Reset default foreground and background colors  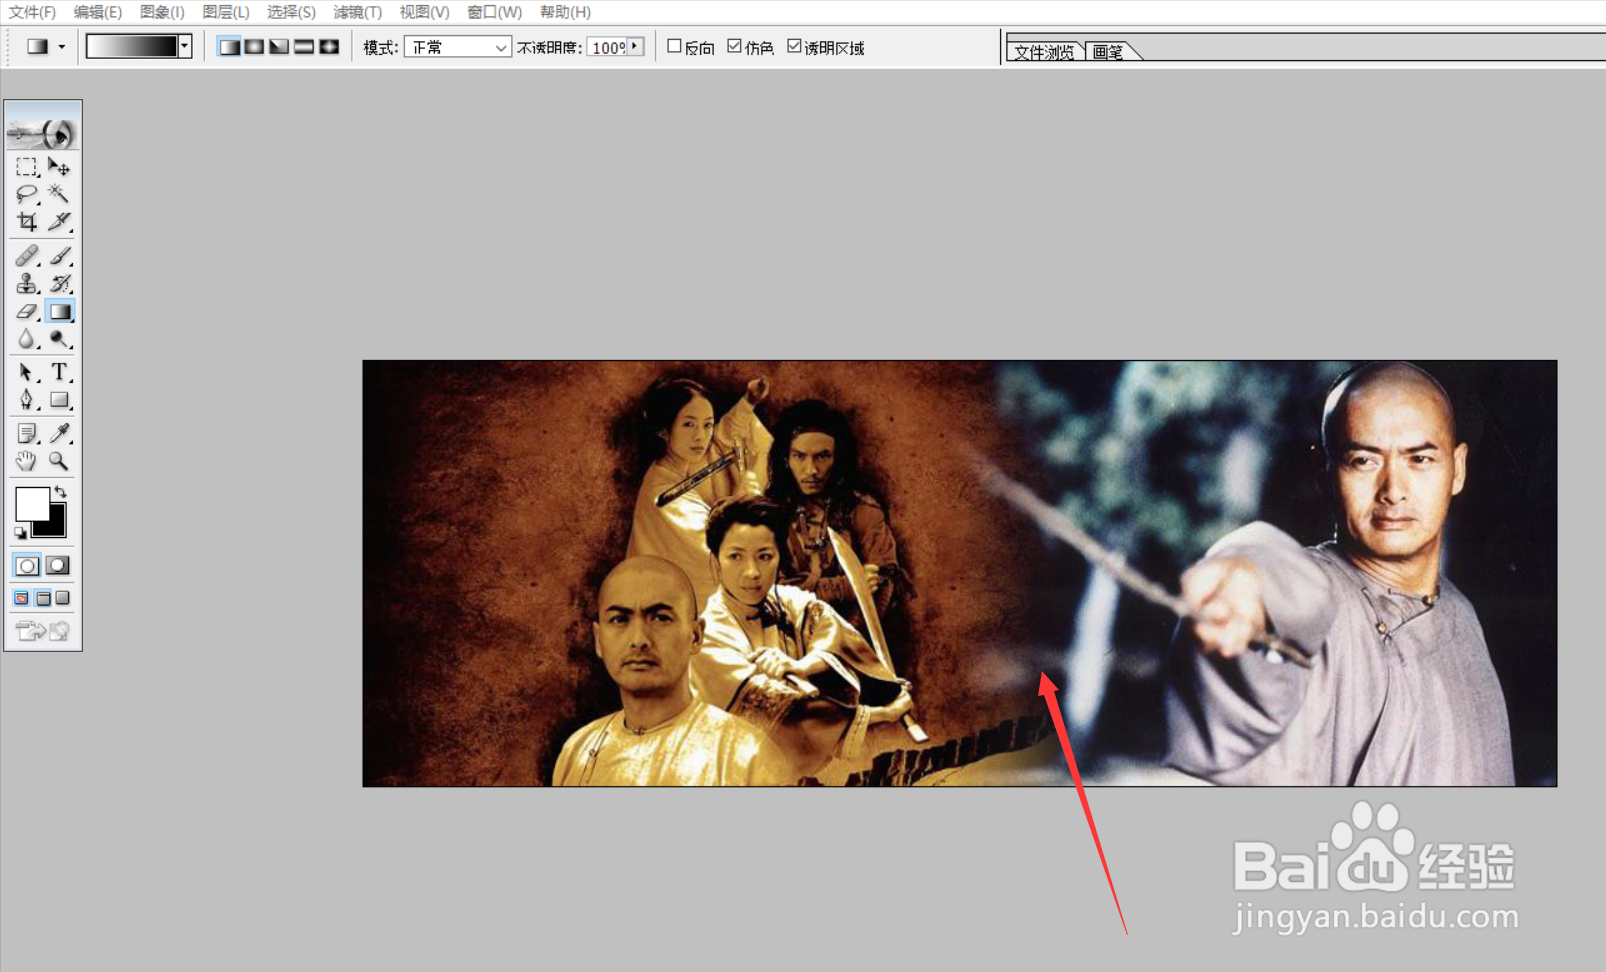pos(20,533)
